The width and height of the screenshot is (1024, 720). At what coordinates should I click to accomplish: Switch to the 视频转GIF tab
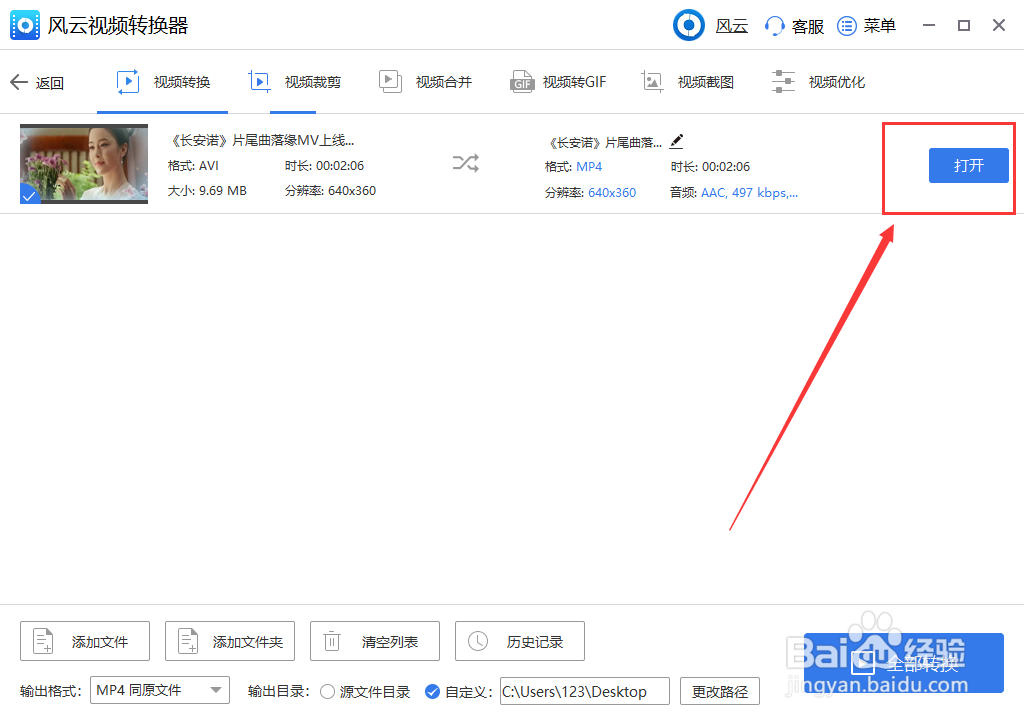click(558, 82)
